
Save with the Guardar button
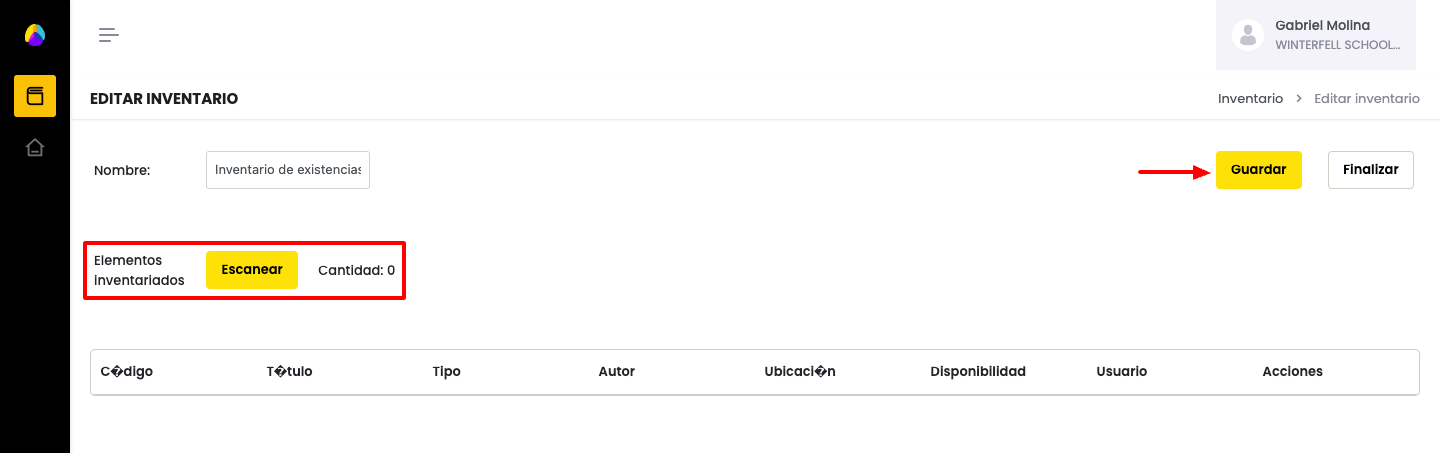tap(1258, 170)
